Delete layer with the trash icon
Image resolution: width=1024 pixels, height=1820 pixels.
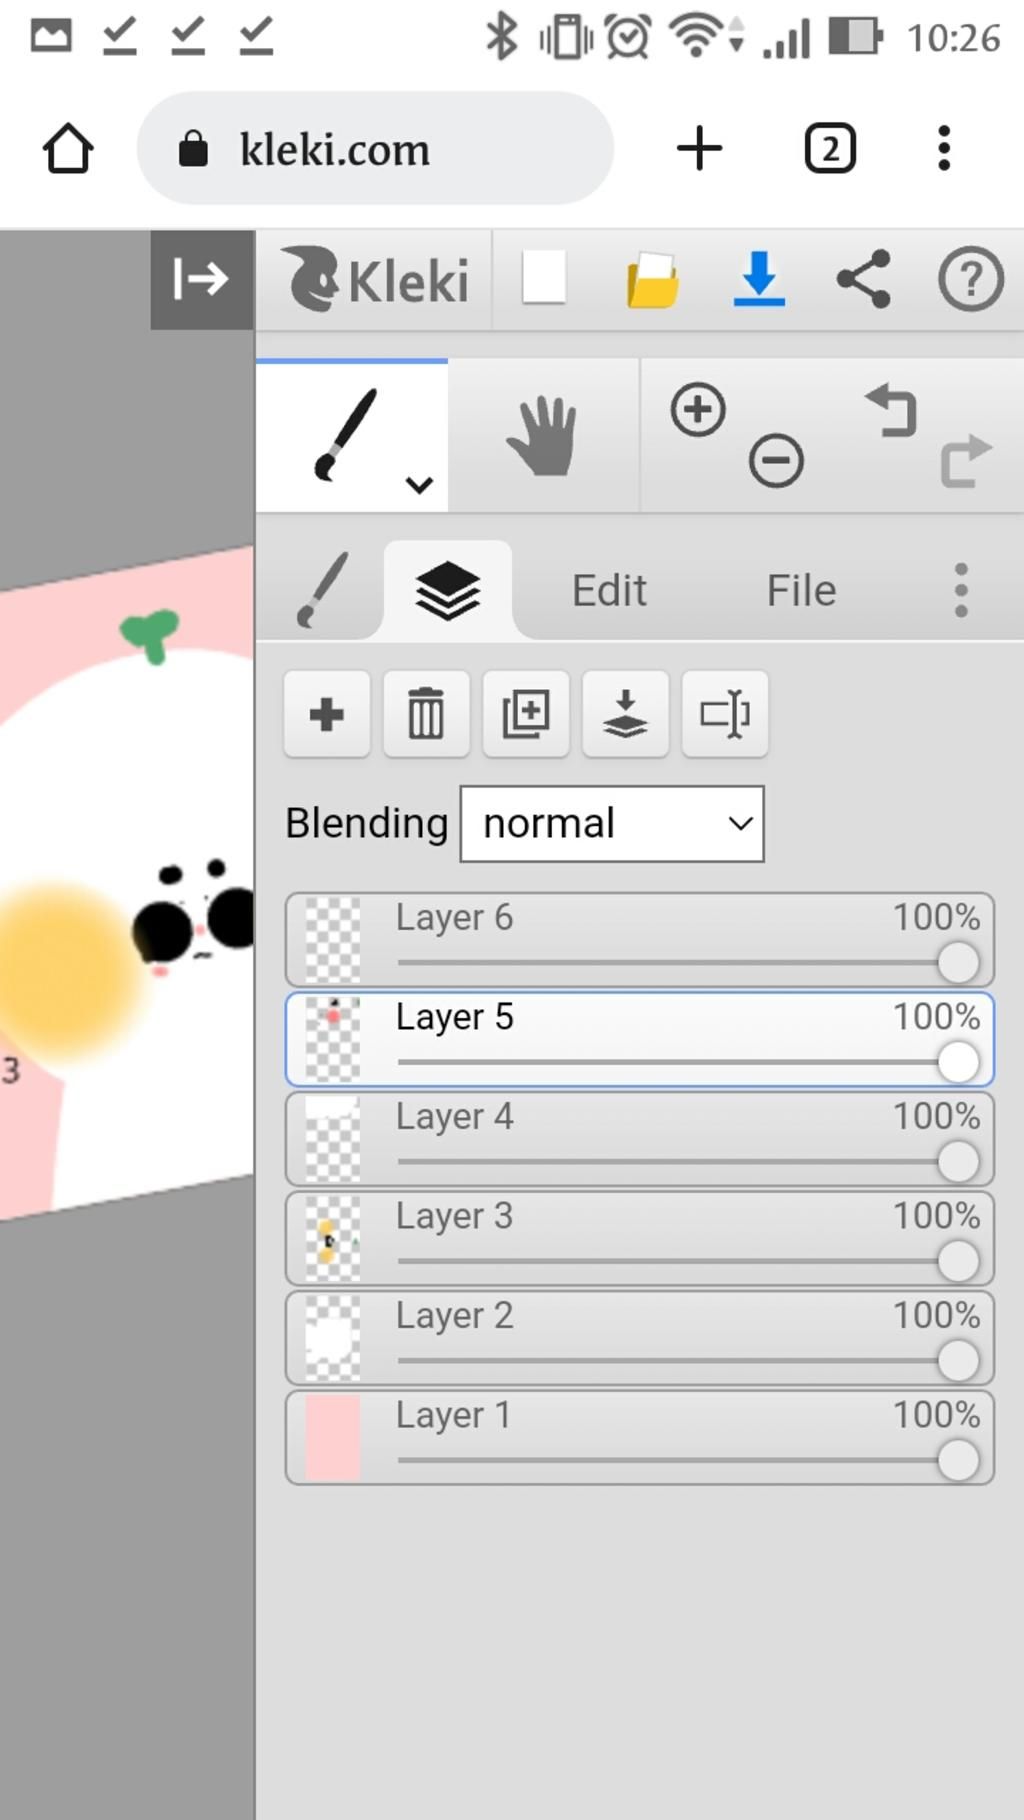tap(426, 714)
